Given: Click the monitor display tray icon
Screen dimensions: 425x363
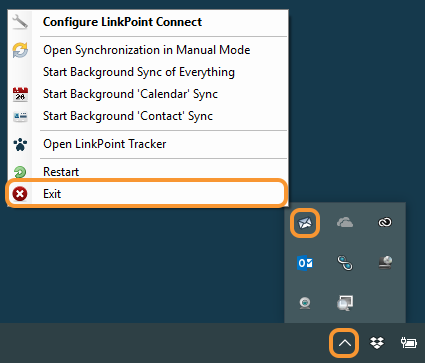Looking at the screenshot, I should [x=345, y=303].
